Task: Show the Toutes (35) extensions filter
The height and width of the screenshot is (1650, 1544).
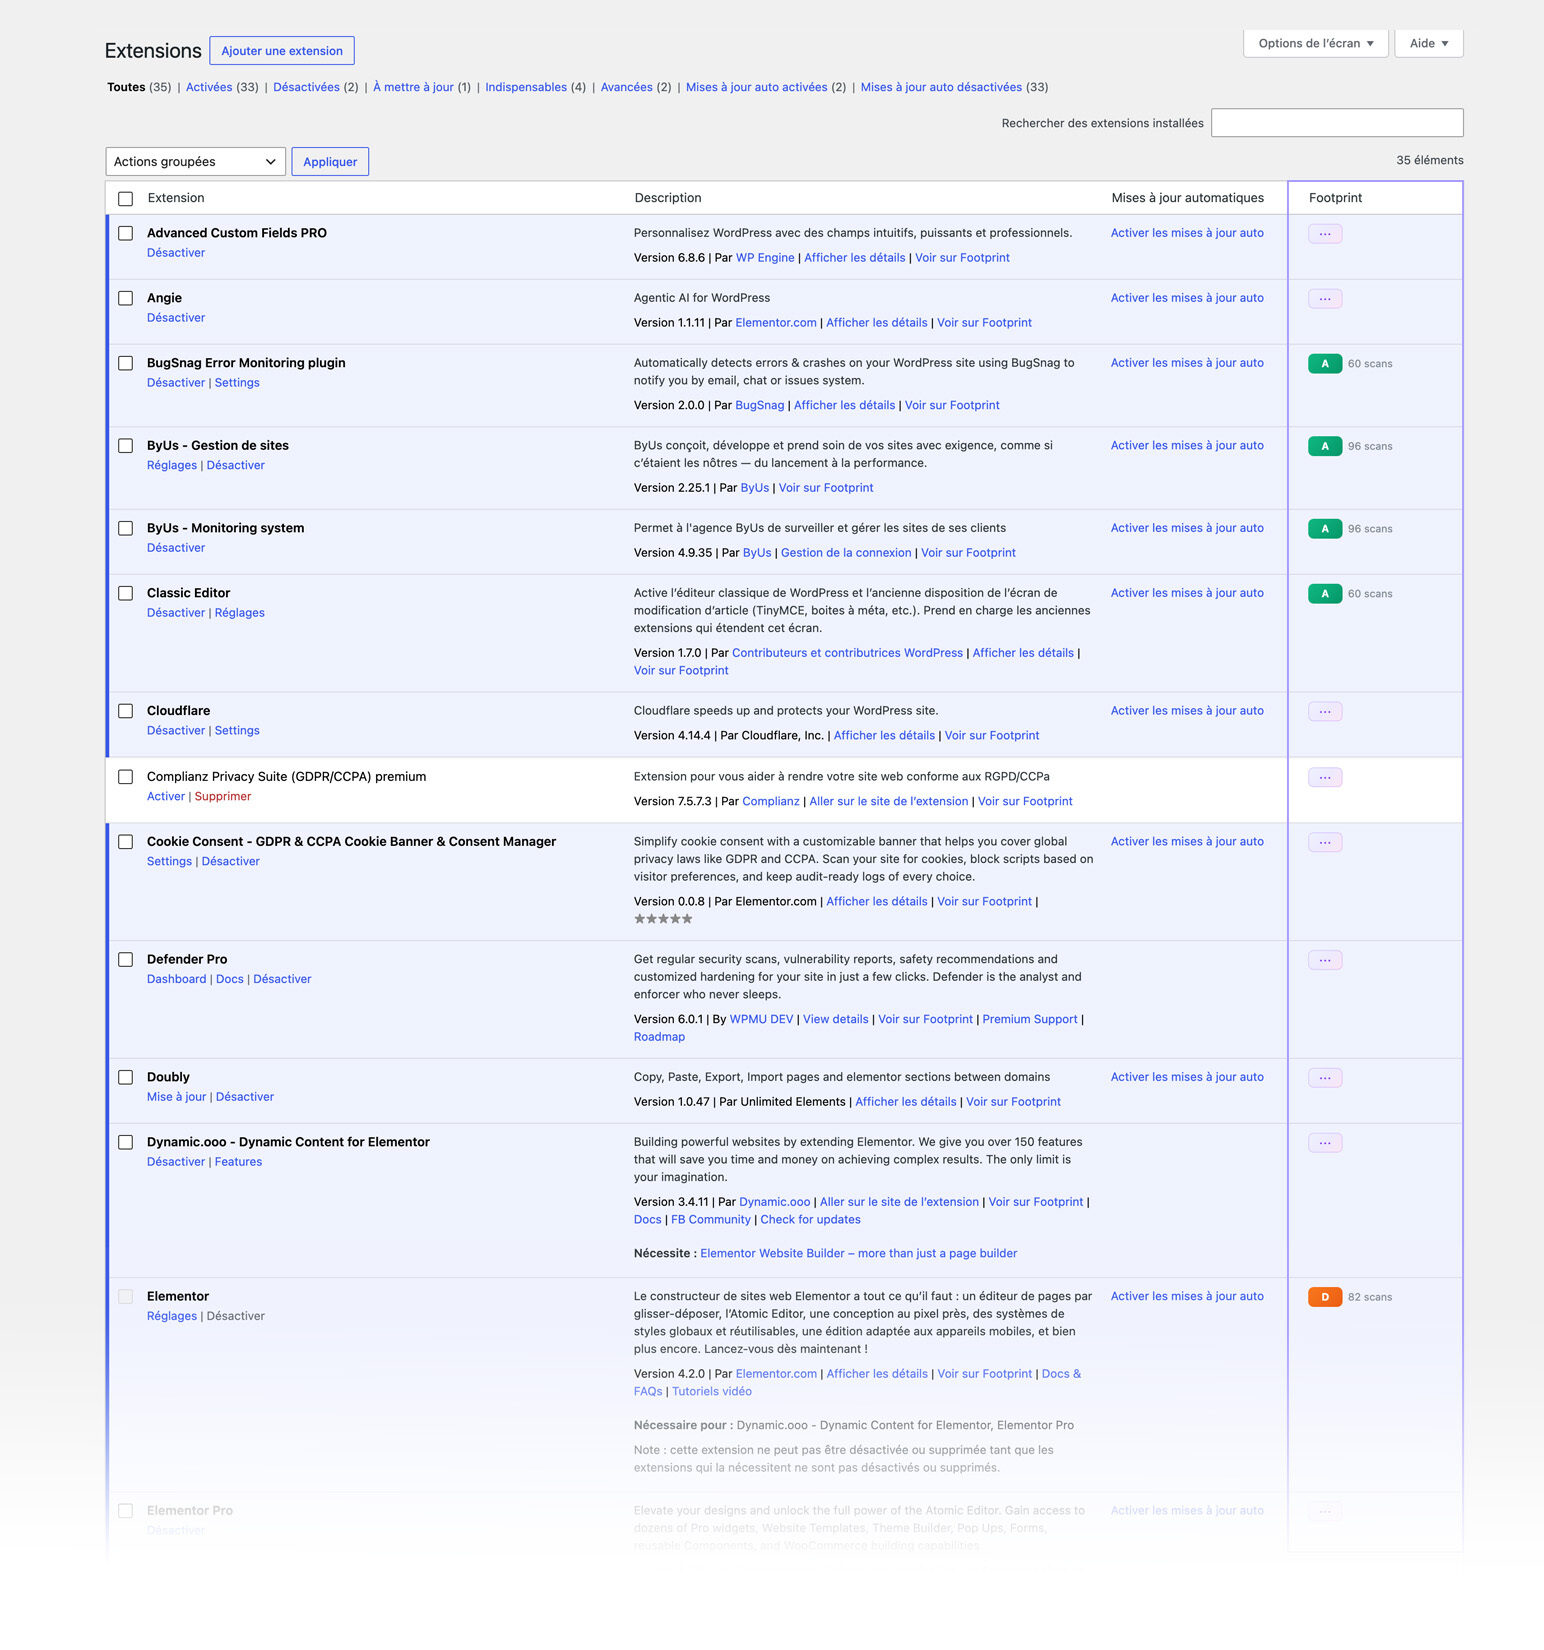Action: pyautogui.click(x=139, y=87)
